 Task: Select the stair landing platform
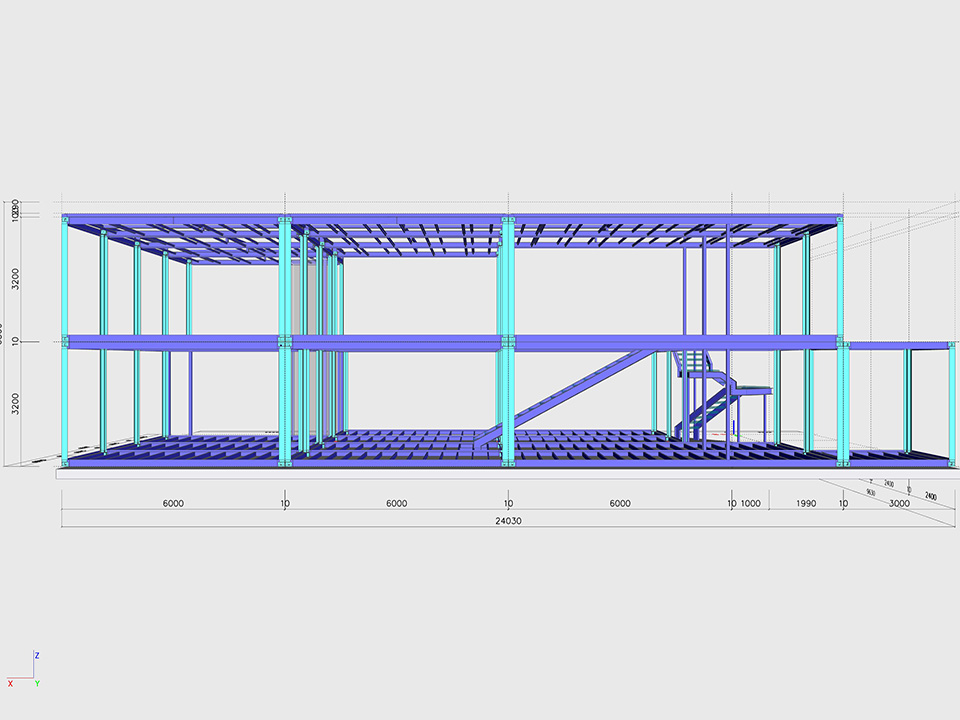(752, 389)
